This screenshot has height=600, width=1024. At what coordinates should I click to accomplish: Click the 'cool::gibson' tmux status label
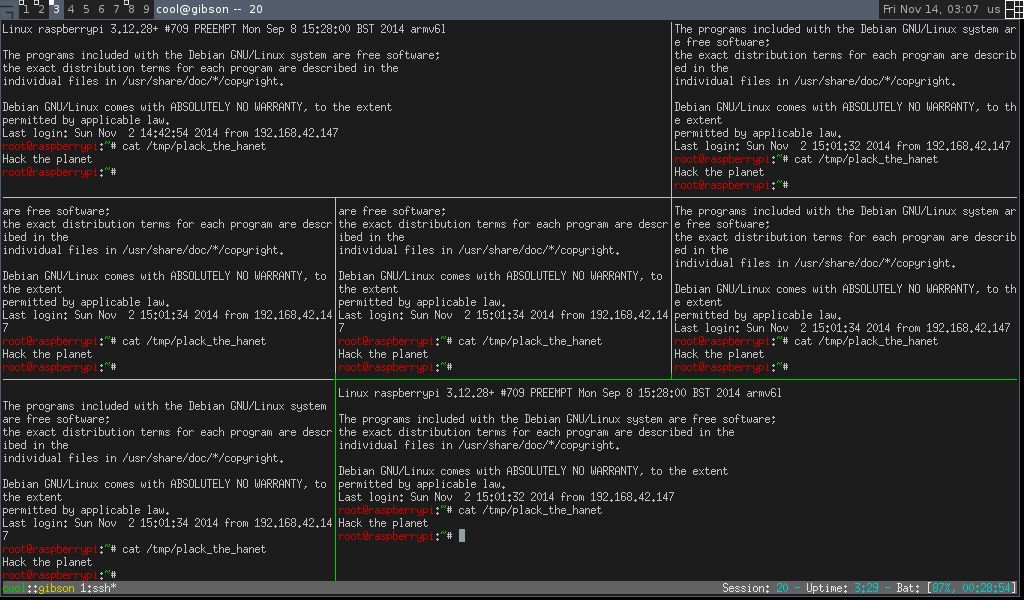coord(39,588)
